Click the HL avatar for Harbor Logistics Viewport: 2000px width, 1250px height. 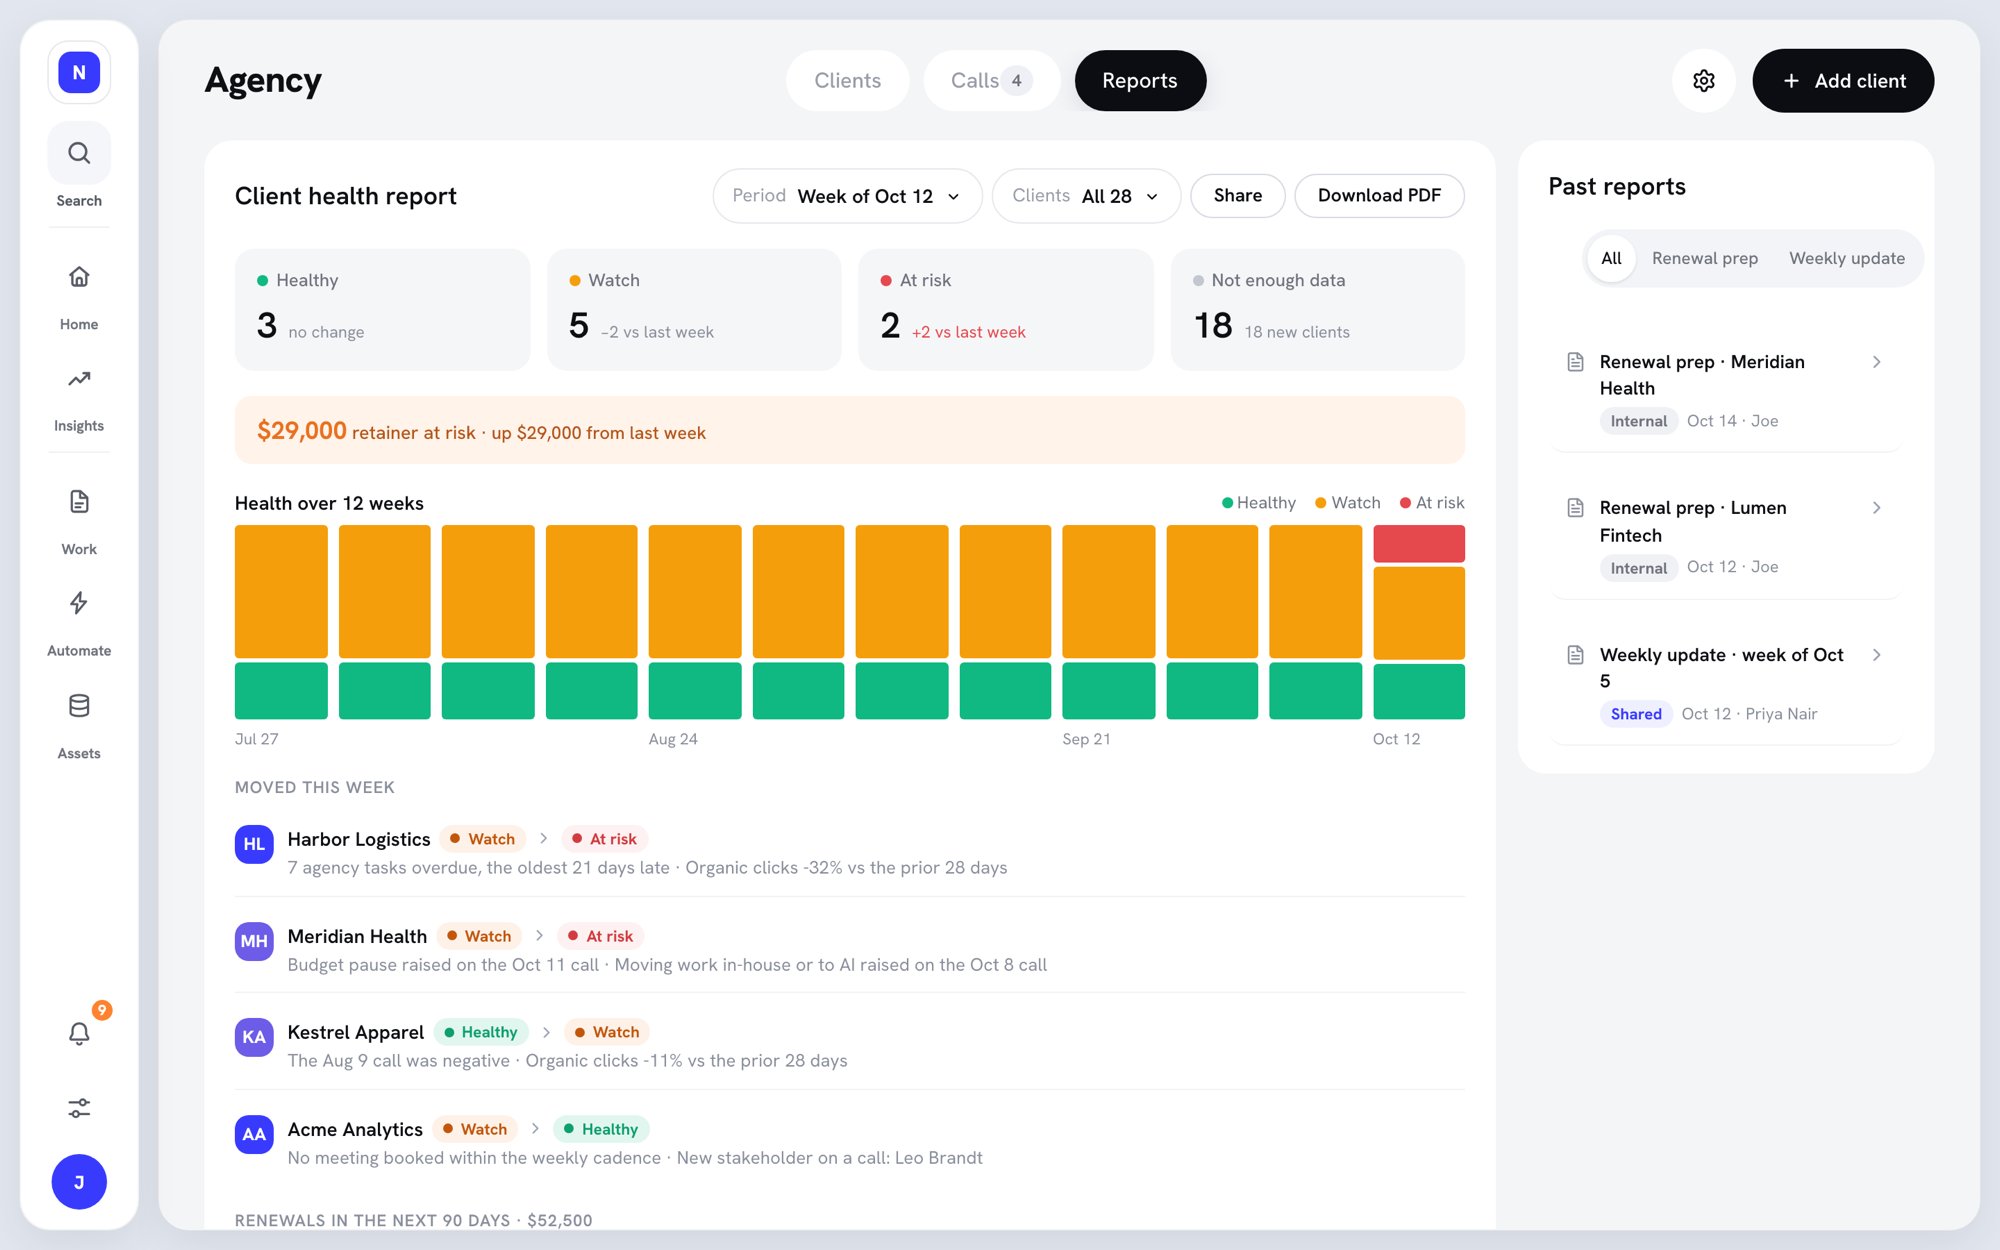pyautogui.click(x=254, y=844)
